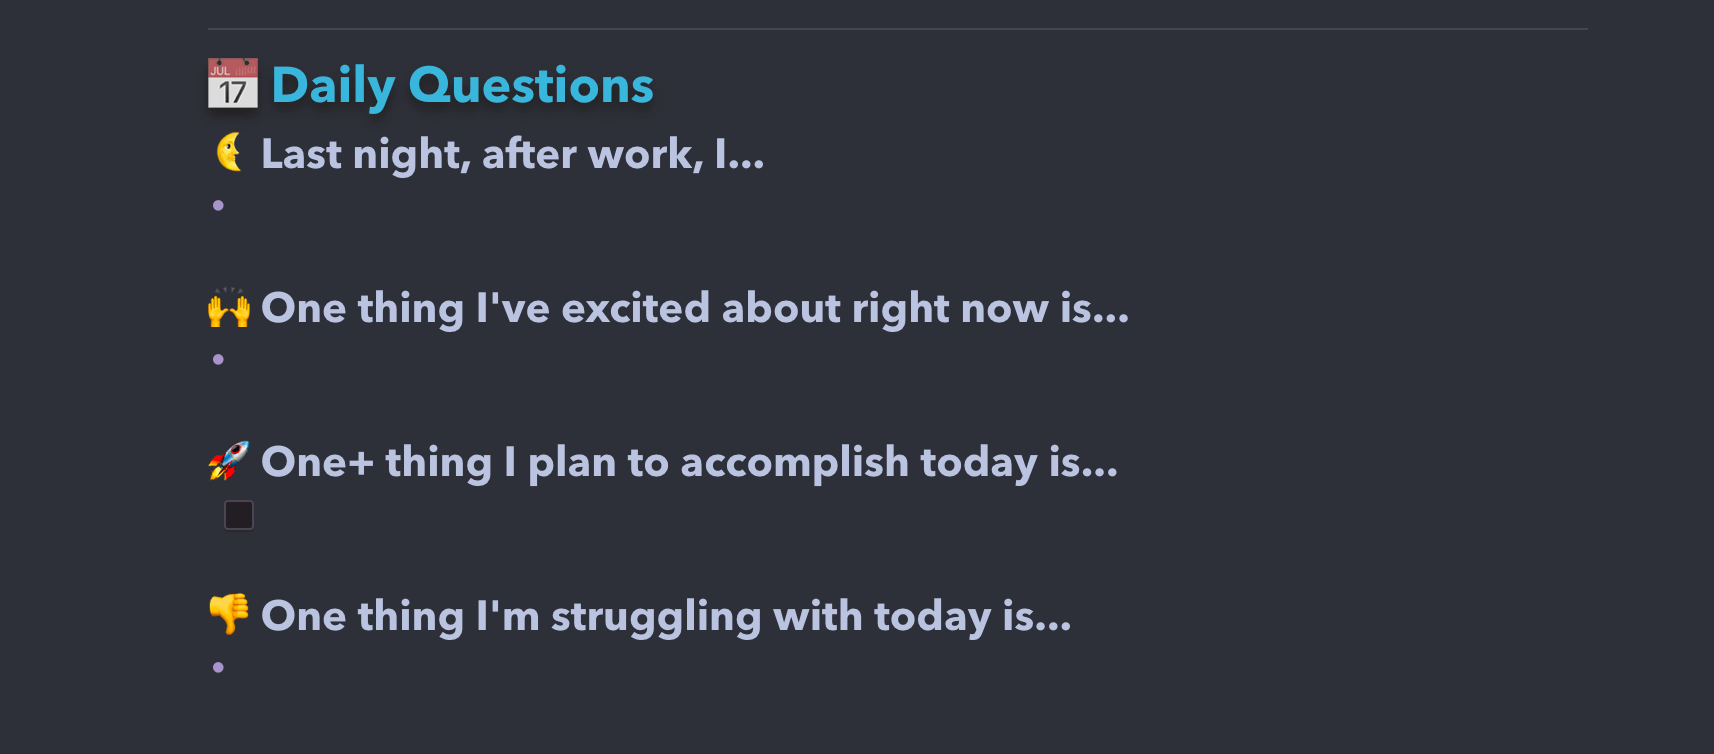The width and height of the screenshot is (1714, 754).
Task: Click the 'One+ thing I plan to accomplish' heading
Action: pos(689,463)
